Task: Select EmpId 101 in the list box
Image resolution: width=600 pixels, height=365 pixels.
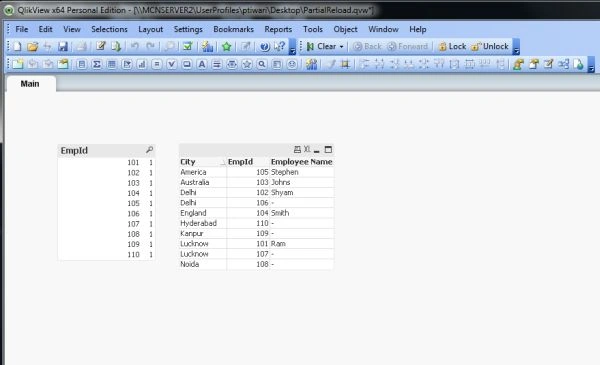Action: tap(106, 163)
